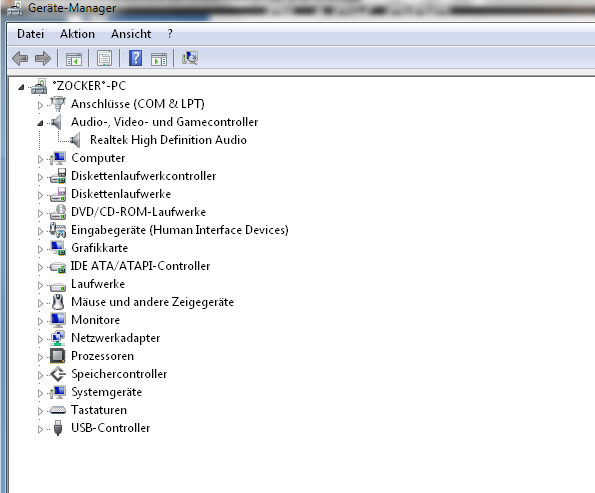Click the Grafikkarte display adapter icon
The image size is (595, 493).
[58, 248]
